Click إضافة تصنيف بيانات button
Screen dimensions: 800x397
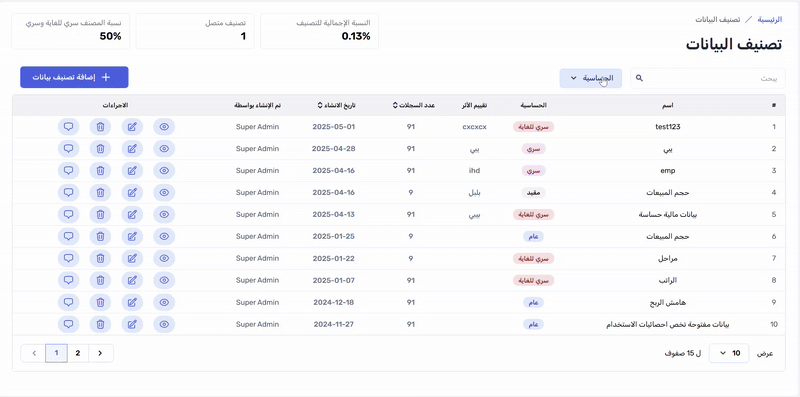(74, 77)
